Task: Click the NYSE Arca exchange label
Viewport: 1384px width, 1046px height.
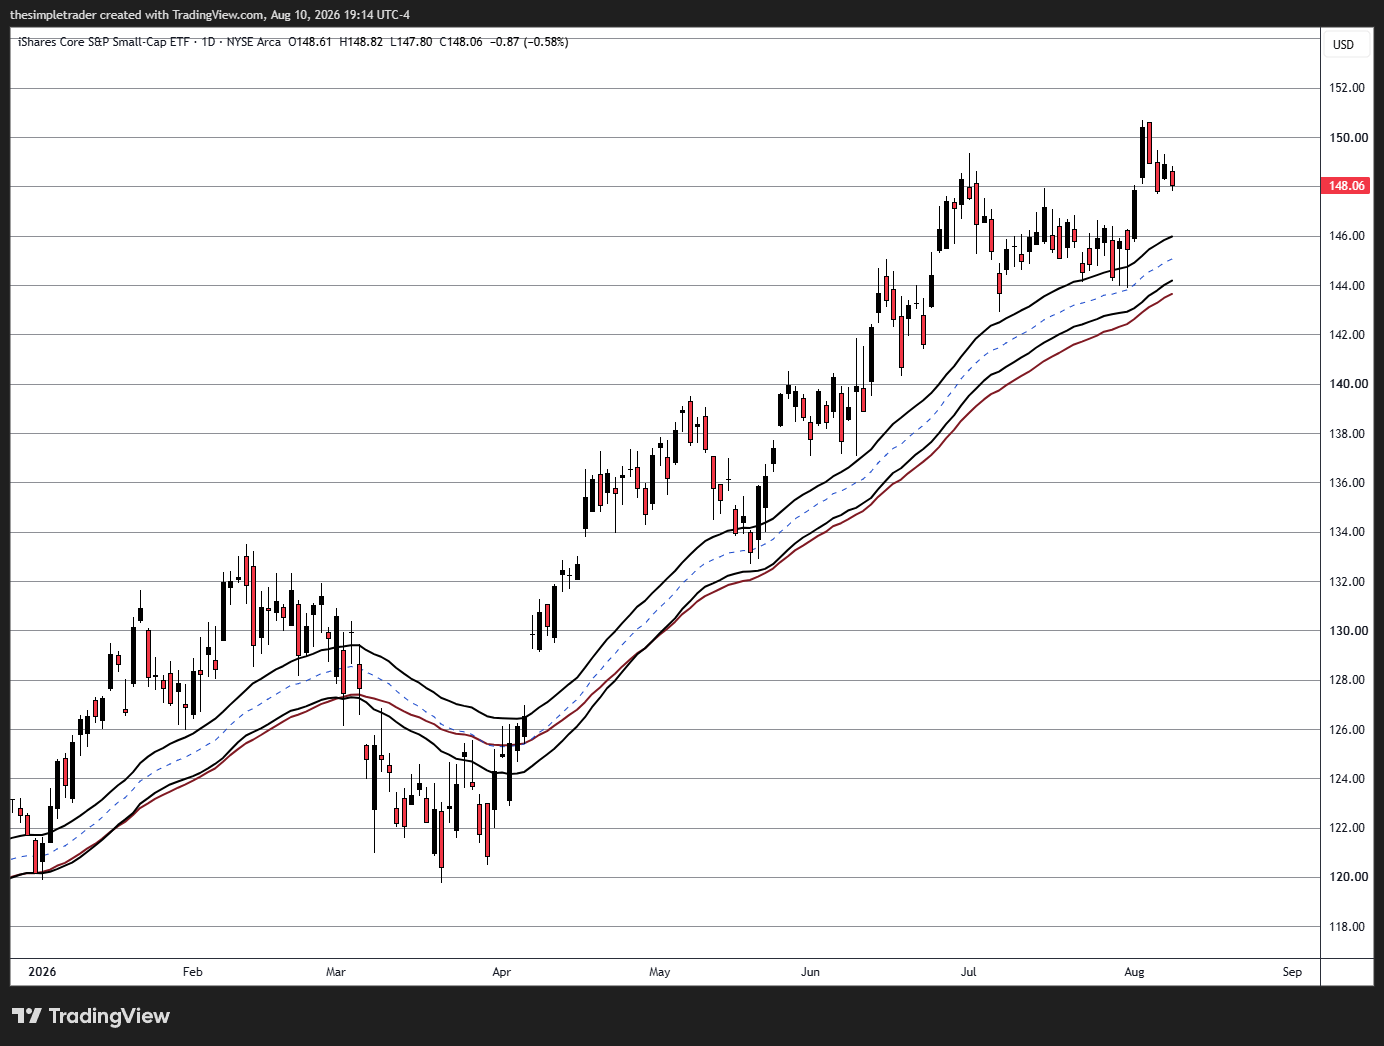Action: (254, 42)
